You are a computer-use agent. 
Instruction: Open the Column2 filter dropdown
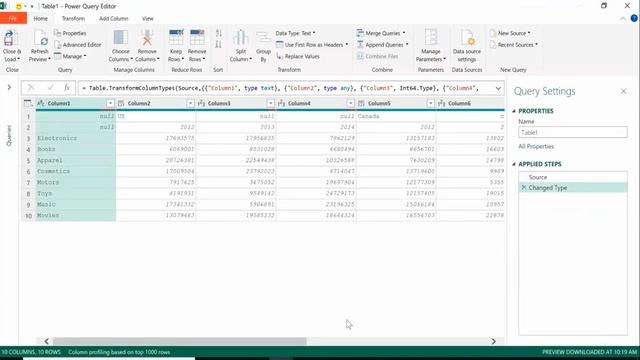(x=190, y=103)
